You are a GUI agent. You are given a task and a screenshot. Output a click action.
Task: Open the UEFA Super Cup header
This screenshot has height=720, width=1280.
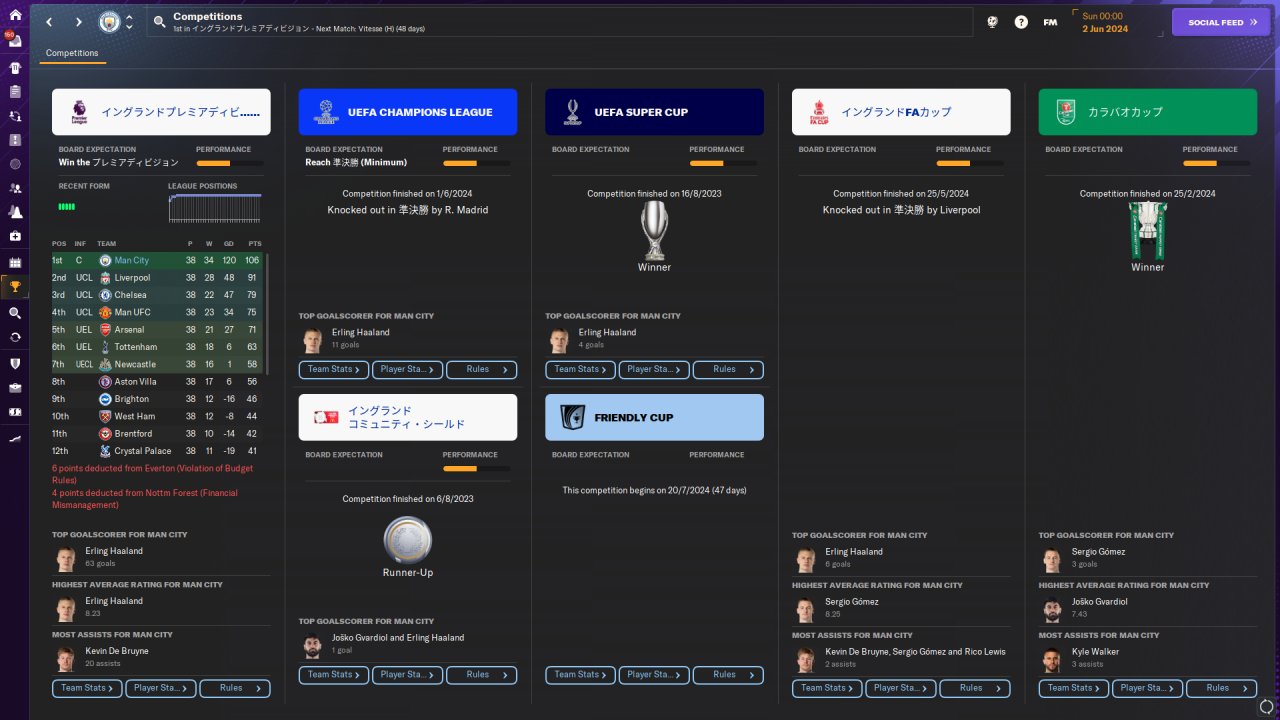click(x=654, y=112)
